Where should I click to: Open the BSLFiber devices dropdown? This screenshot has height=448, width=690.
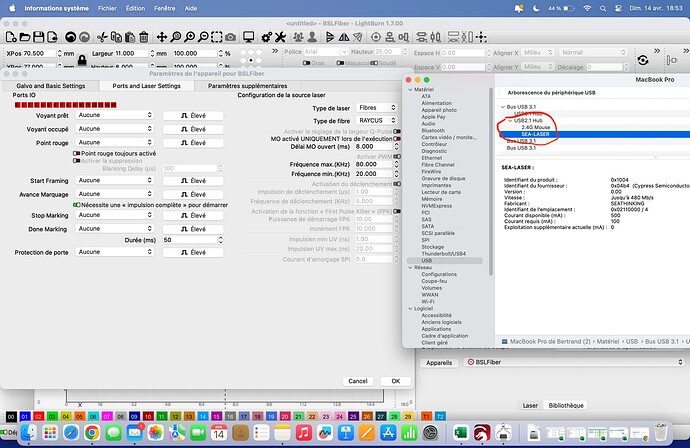[x=574, y=362]
